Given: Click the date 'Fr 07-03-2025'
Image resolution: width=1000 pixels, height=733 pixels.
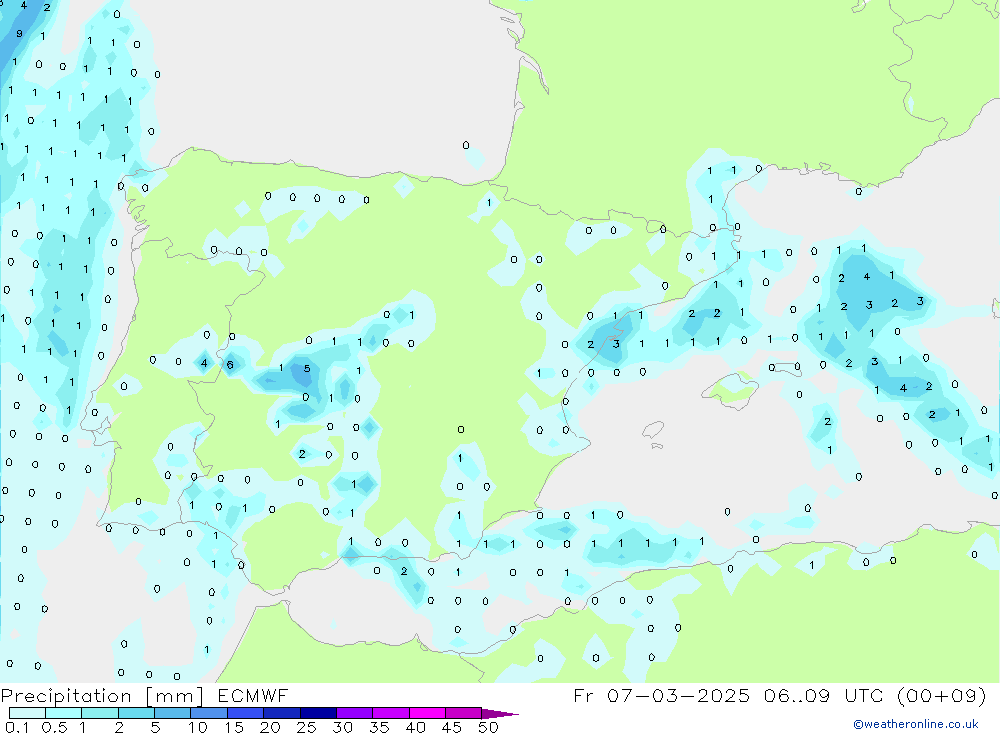Looking at the screenshot, I should tap(662, 695).
